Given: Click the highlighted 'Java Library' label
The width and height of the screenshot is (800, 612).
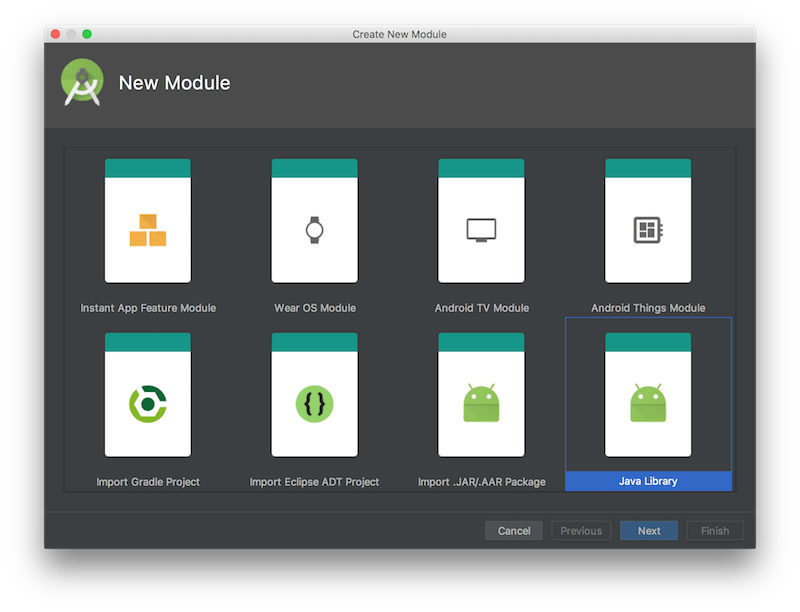Looking at the screenshot, I should [648, 481].
